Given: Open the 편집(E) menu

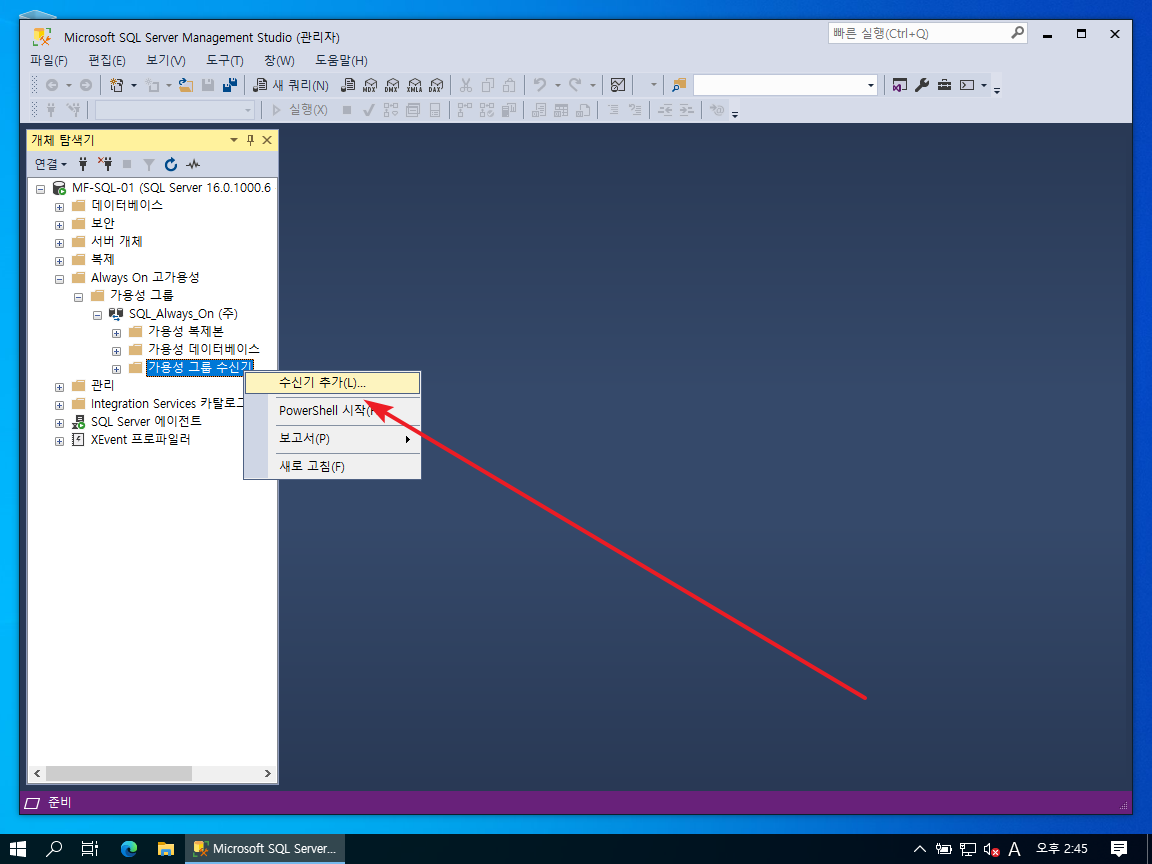Looking at the screenshot, I should (x=107, y=60).
